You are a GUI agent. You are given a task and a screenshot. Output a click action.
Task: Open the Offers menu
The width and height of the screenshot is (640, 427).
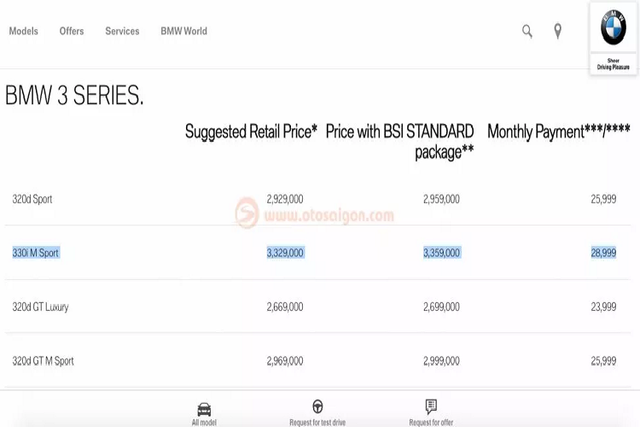click(x=72, y=31)
